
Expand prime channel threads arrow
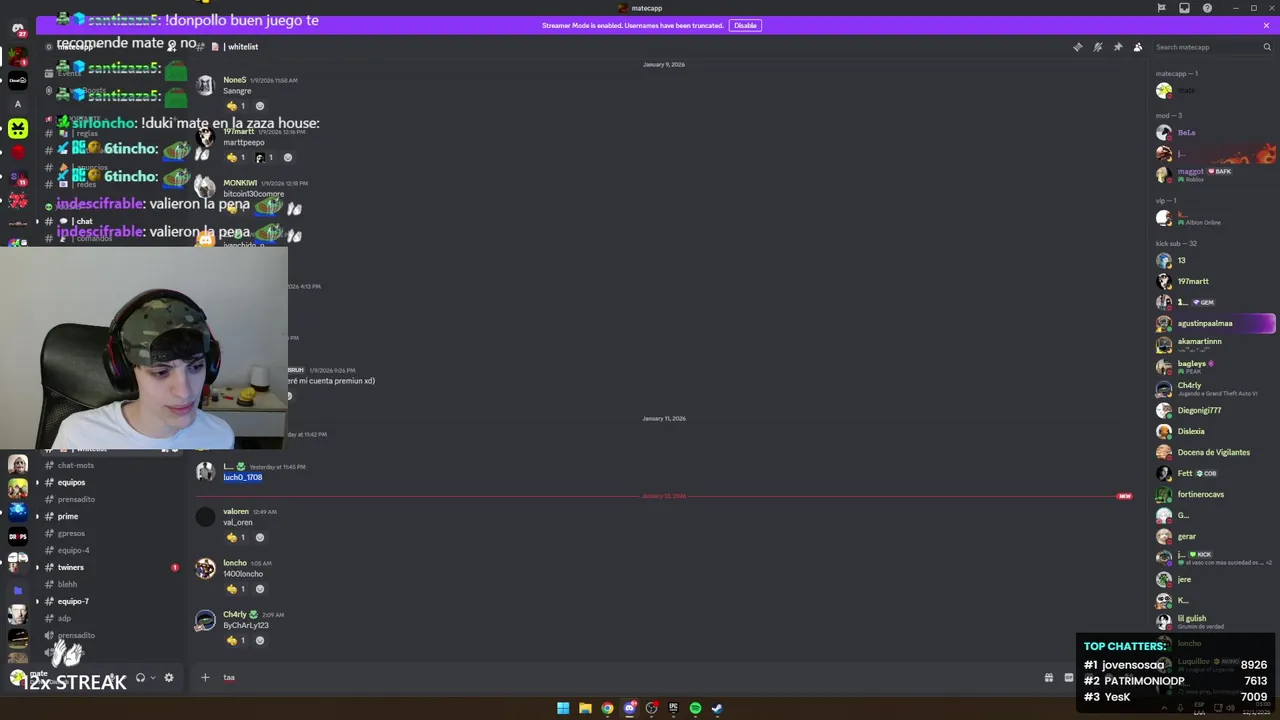click(37, 516)
